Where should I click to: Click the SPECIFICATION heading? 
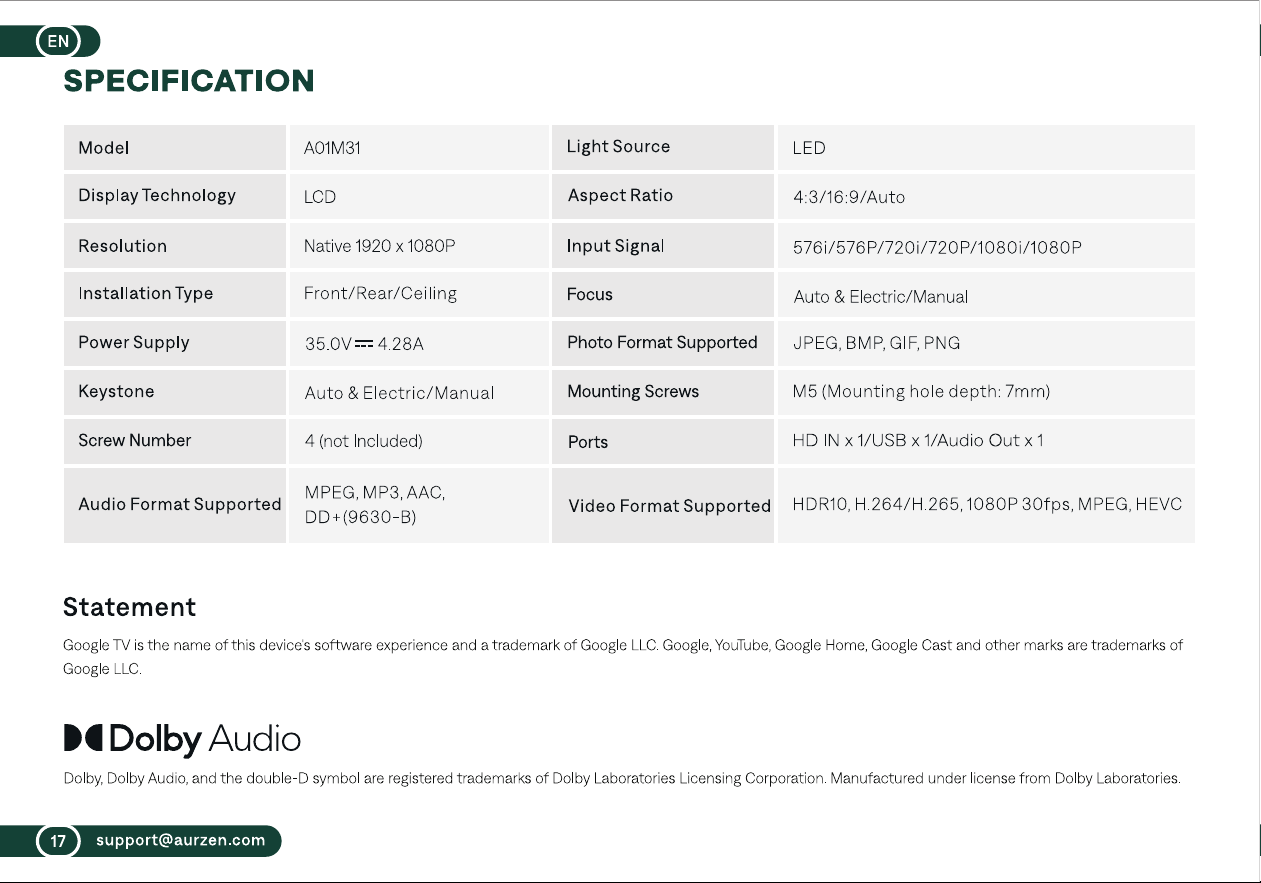(x=189, y=81)
